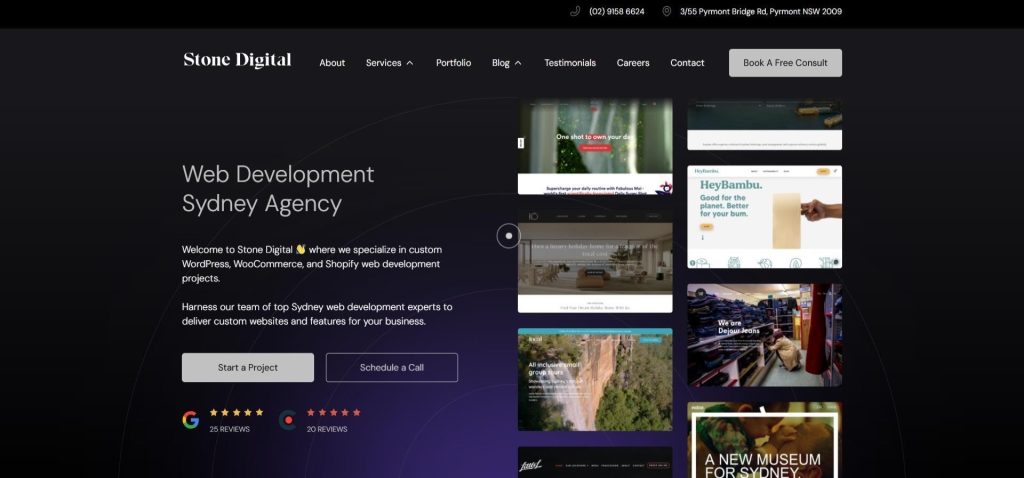The width and height of the screenshot is (1024, 478).
Task: Click the 'Welcome to Stone Digital' paragraph
Action: tap(312, 264)
